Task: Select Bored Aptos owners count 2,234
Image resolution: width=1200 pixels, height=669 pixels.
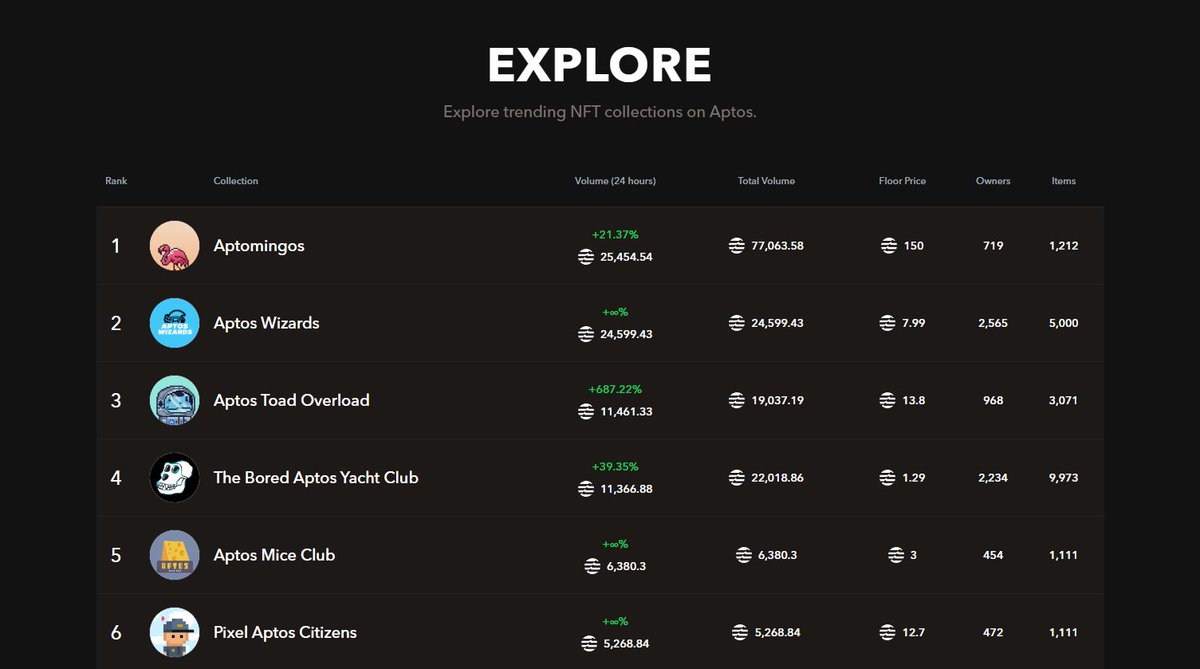Action: [993, 478]
